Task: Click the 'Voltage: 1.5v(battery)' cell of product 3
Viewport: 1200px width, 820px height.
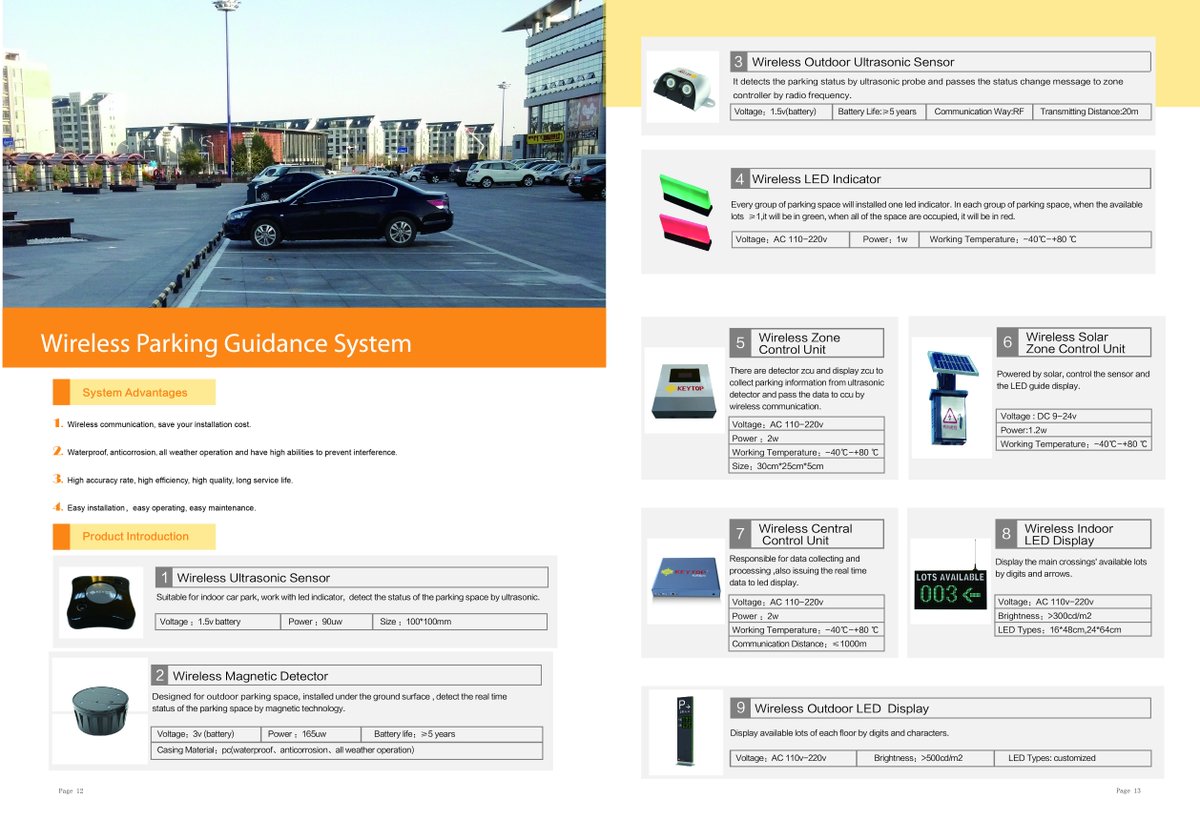Action: point(781,112)
